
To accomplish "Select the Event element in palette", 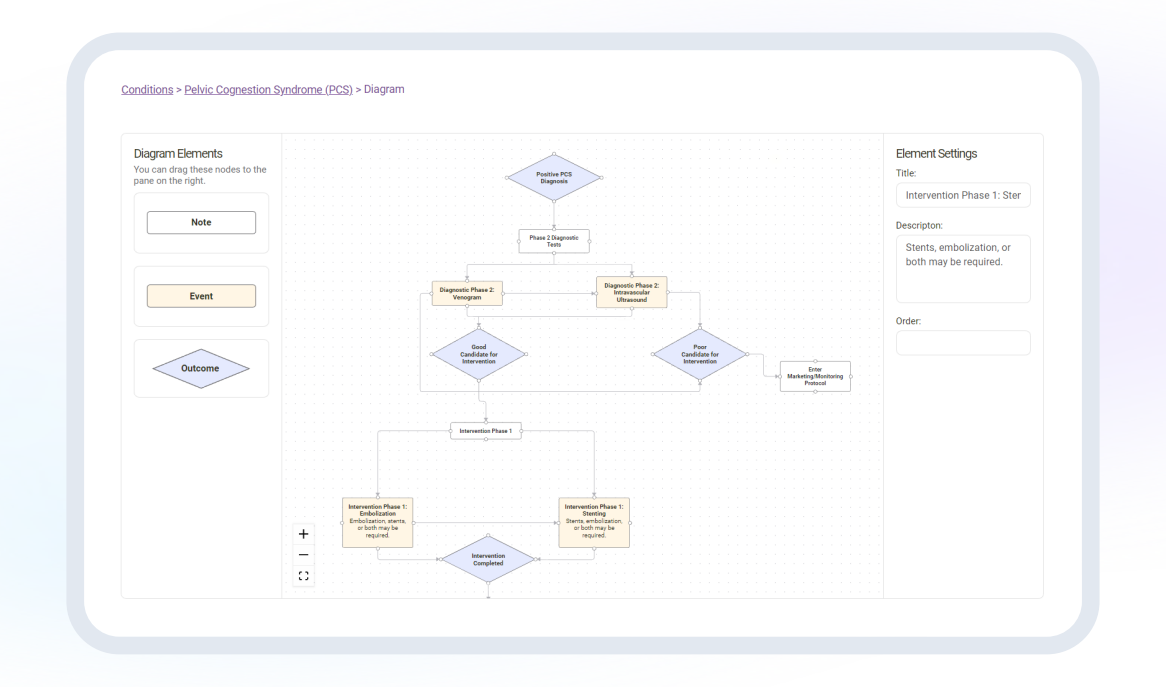I will 201,296.
